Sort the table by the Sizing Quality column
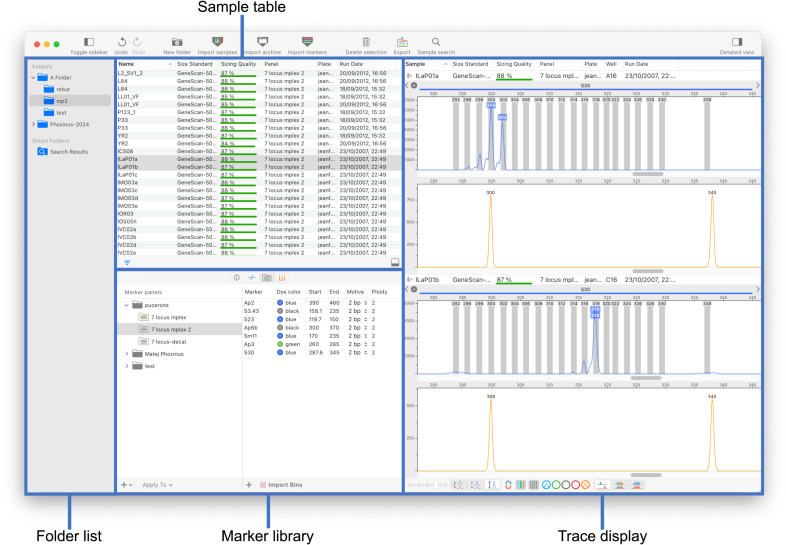786x545 pixels. point(239,64)
